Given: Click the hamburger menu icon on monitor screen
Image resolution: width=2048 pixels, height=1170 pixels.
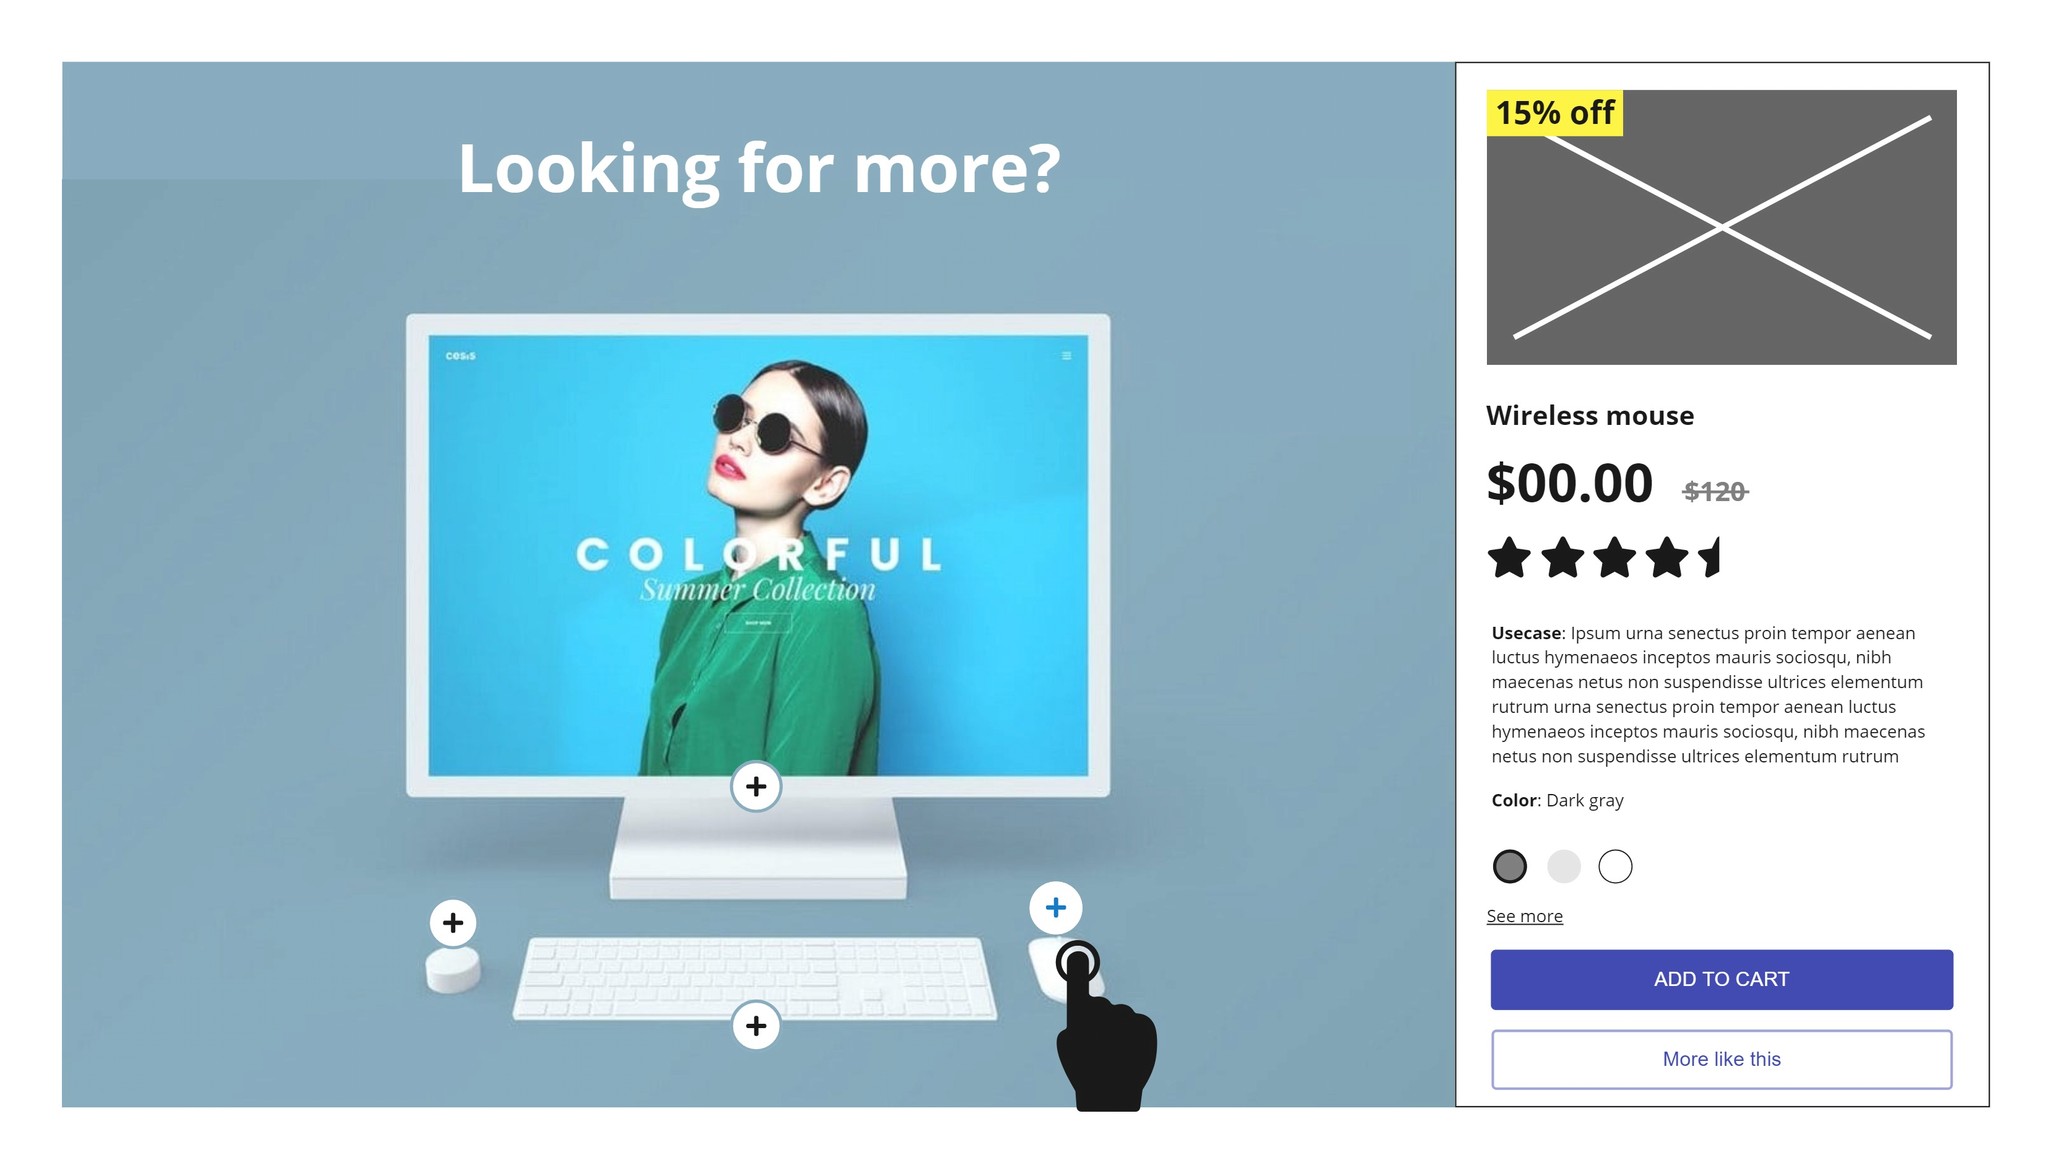Looking at the screenshot, I should point(1067,356).
